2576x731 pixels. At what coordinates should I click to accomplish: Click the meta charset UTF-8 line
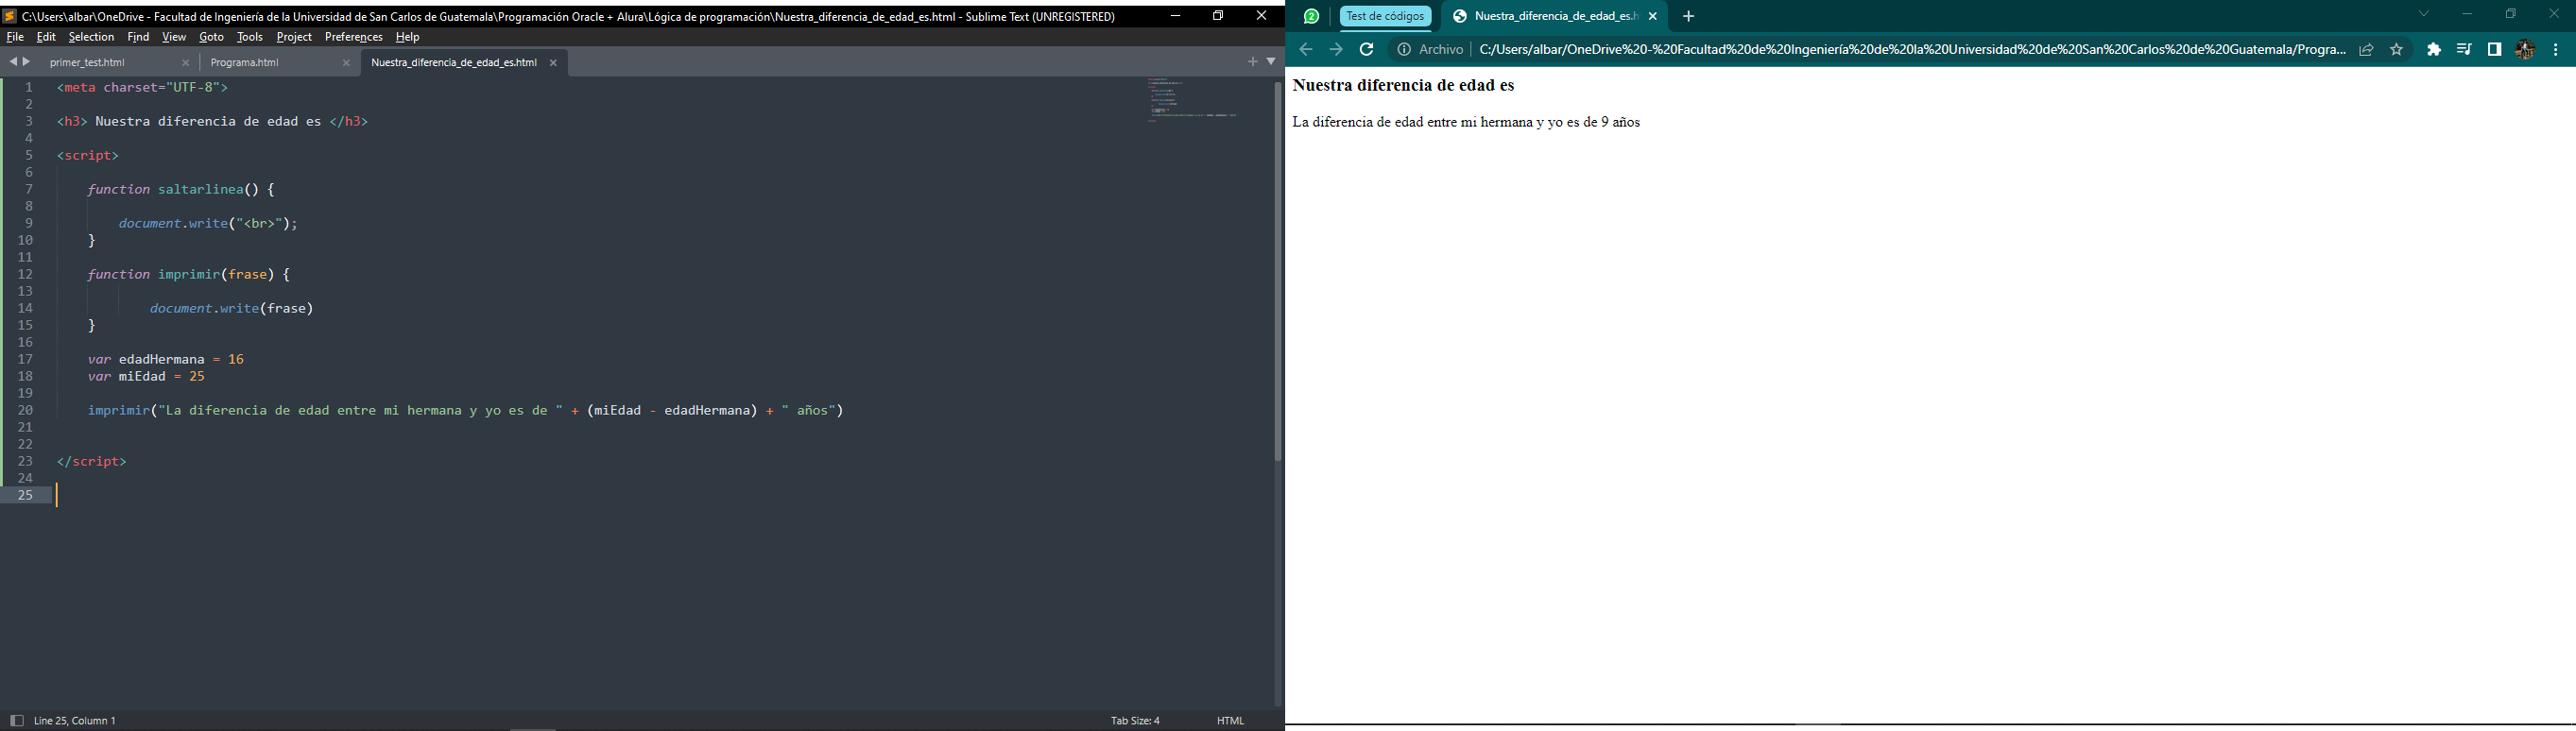pyautogui.click(x=143, y=87)
